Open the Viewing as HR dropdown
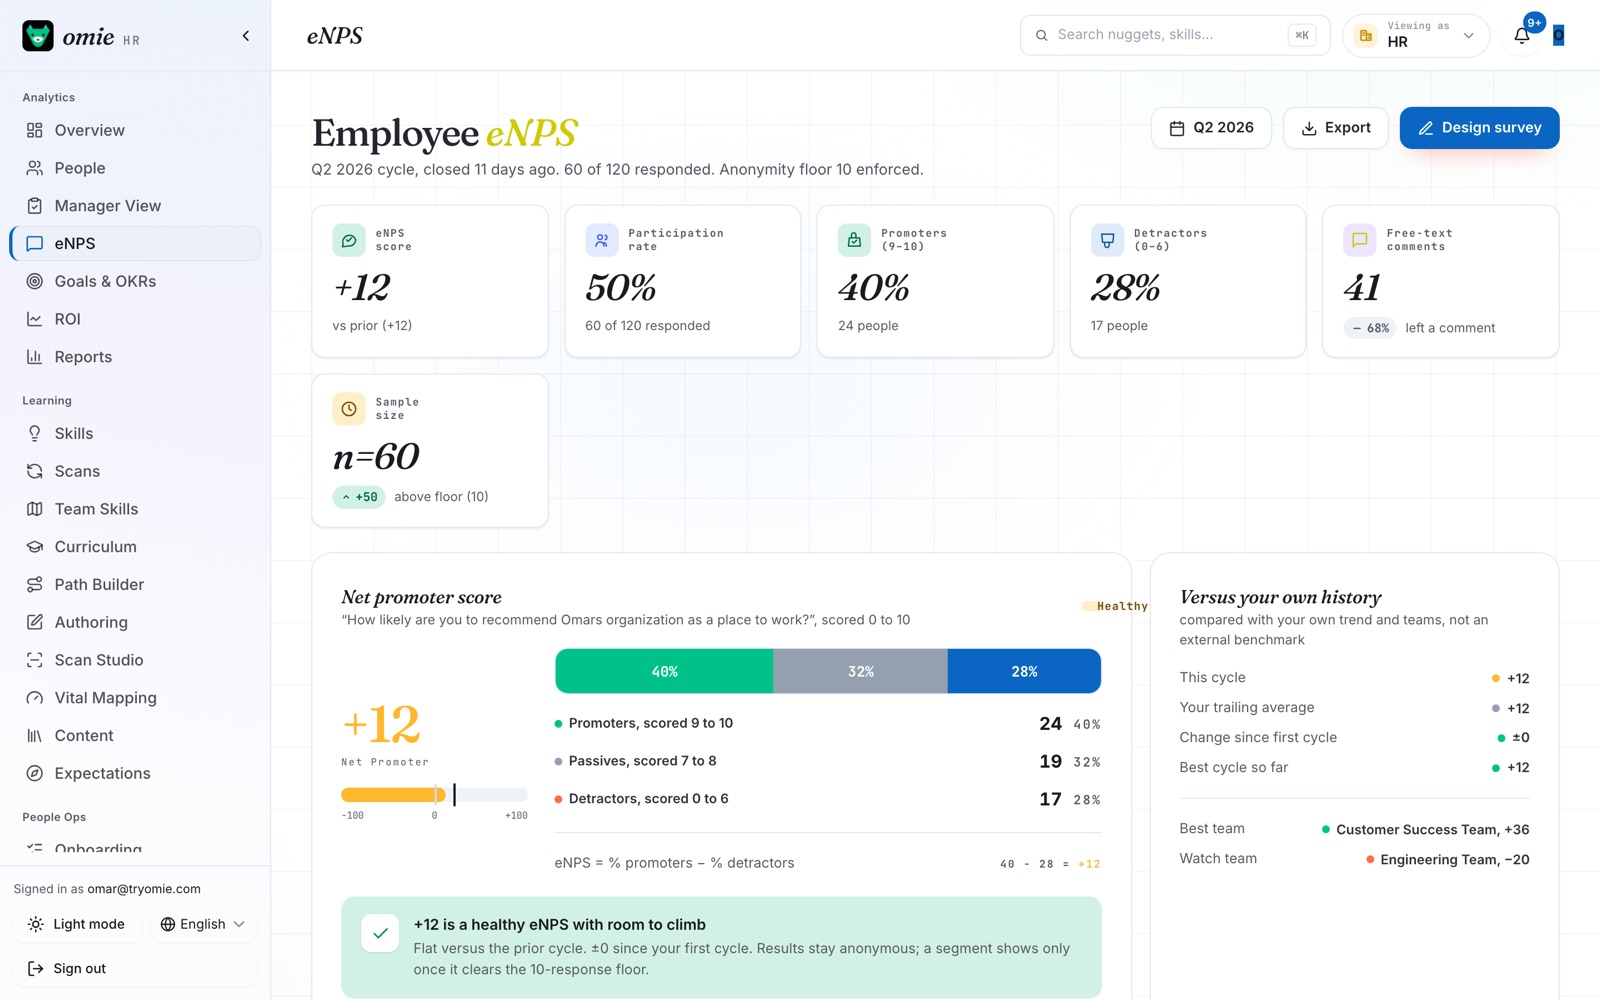Viewport: 1600px width, 1000px height. coord(1416,35)
